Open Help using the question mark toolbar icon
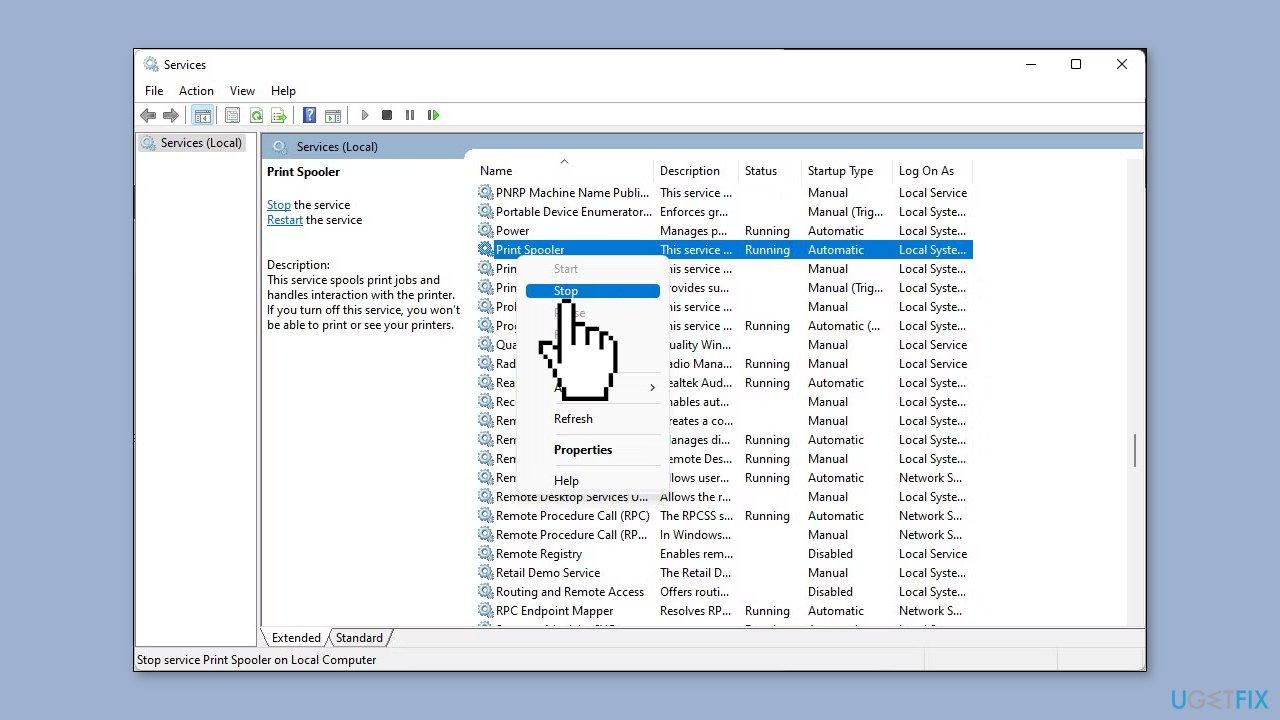 (308, 115)
